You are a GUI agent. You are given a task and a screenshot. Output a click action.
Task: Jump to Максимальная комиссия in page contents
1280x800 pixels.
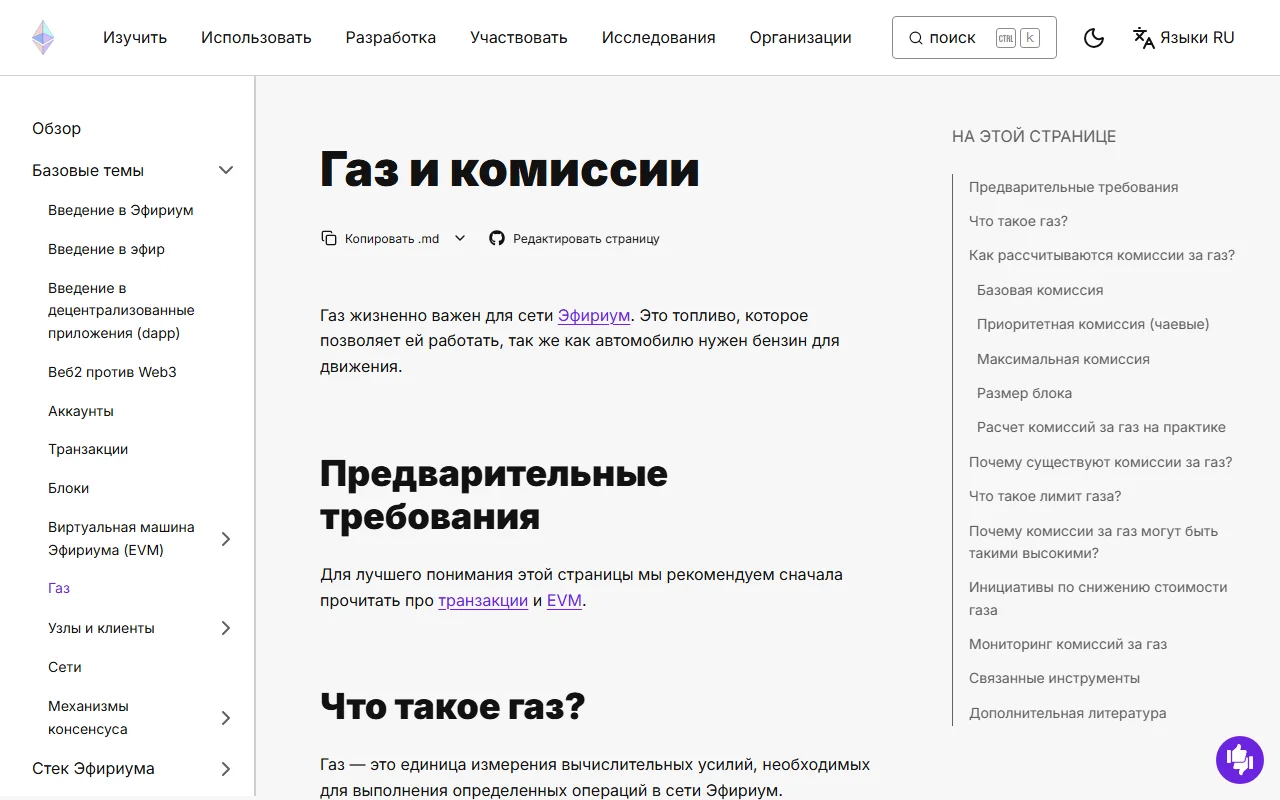[1063, 359]
